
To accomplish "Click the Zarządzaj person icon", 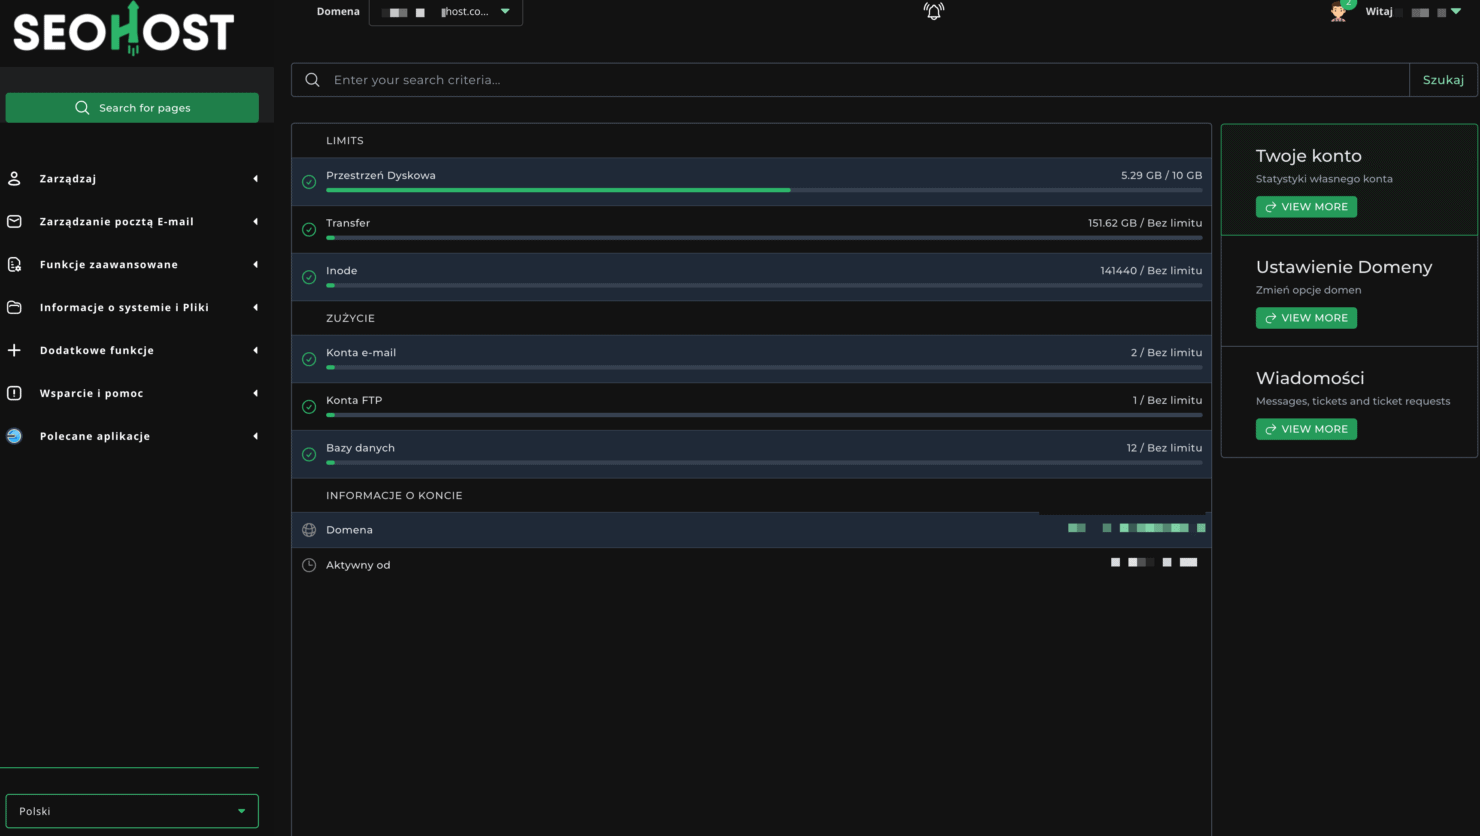I will click(14, 179).
